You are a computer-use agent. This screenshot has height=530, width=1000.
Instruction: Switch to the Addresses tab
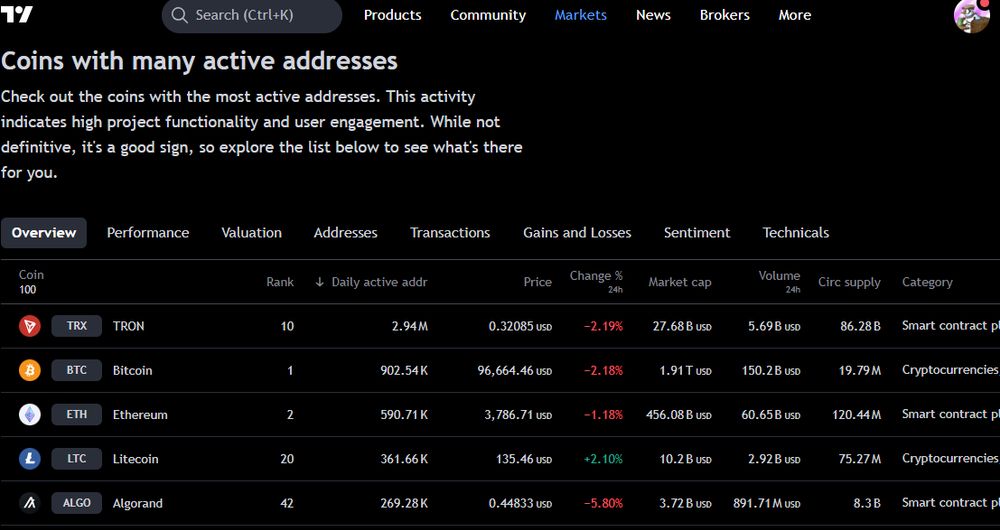click(x=346, y=233)
